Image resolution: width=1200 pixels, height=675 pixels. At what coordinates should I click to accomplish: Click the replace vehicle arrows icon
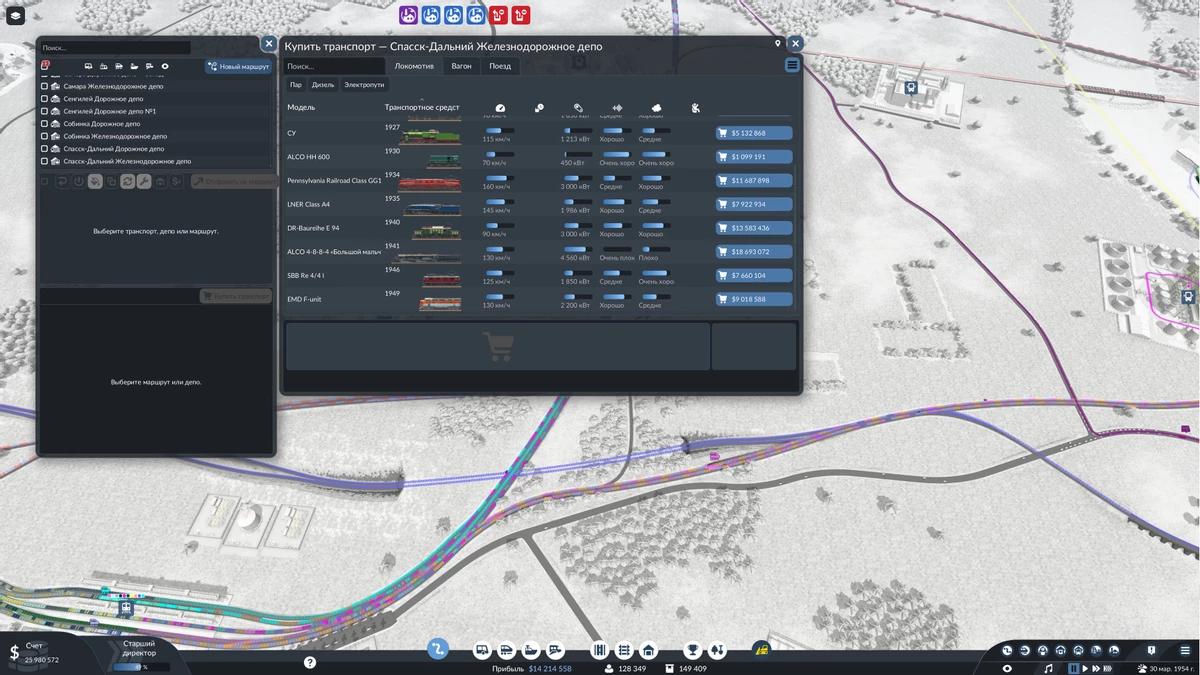[128, 181]
